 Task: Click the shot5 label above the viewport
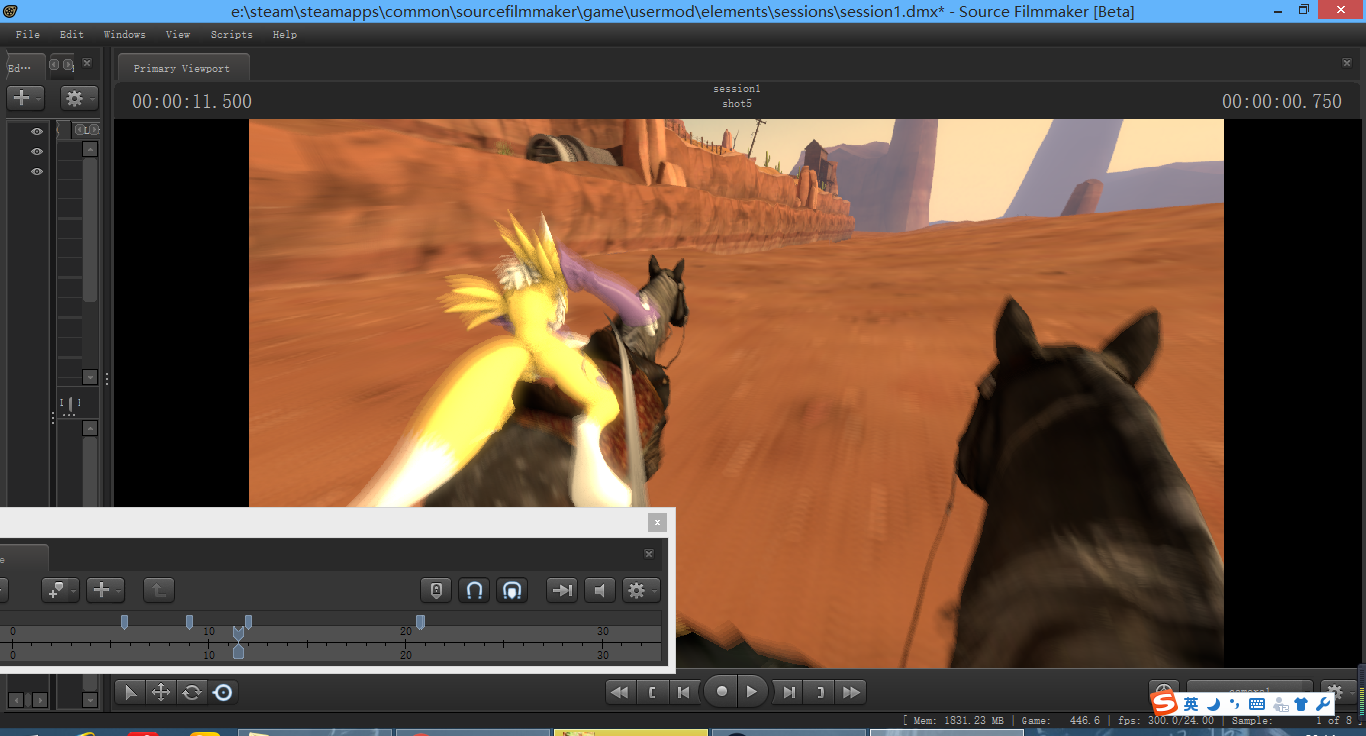coord(737,104)
